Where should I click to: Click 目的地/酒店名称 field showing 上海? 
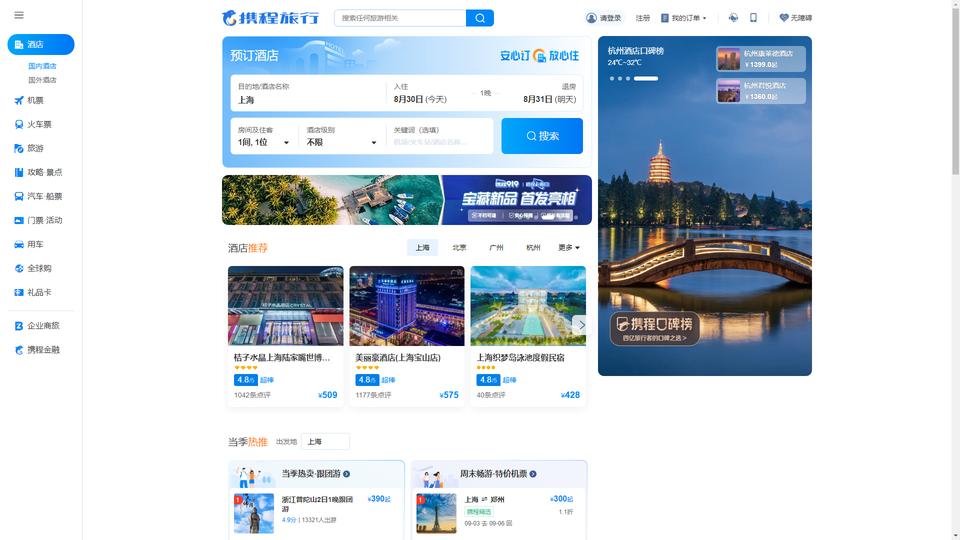(x=309, y=93)
